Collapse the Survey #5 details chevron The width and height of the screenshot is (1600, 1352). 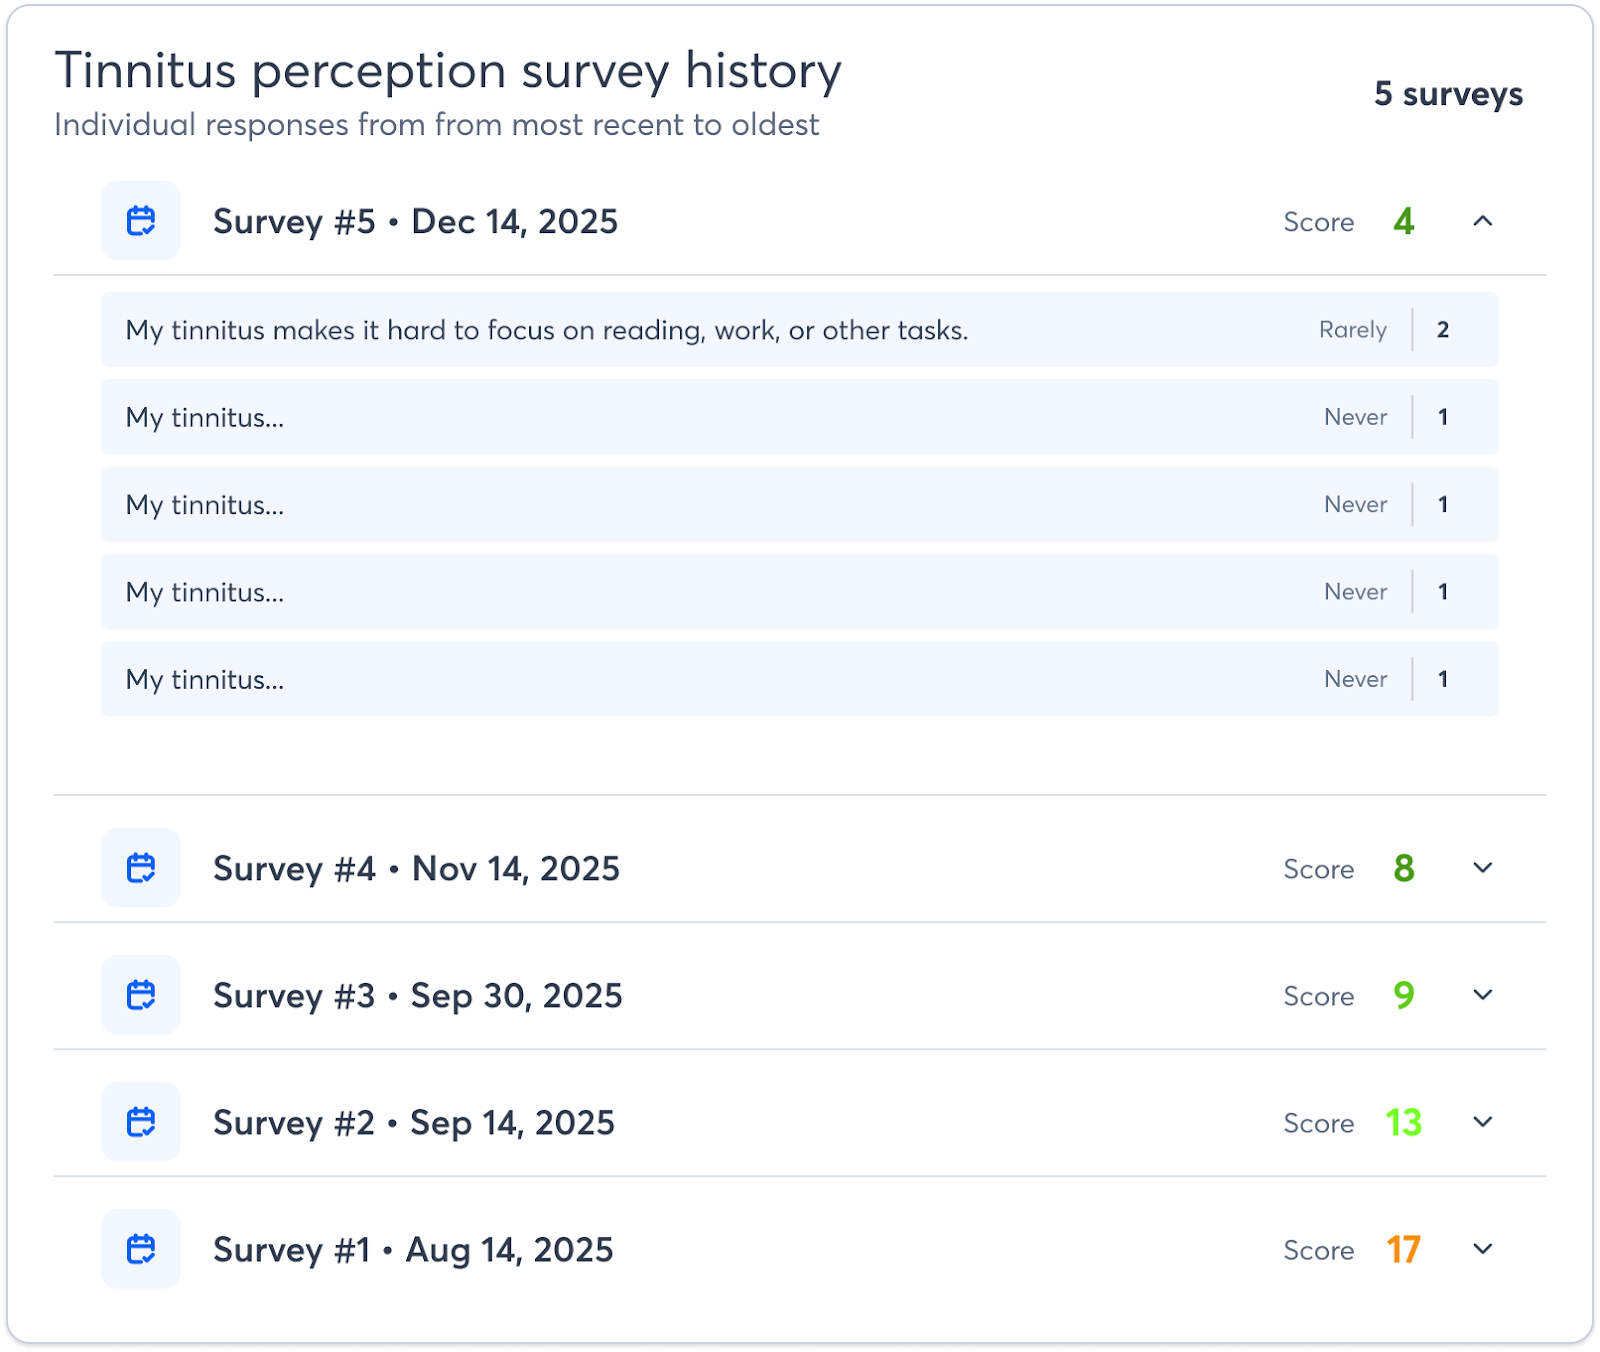(1484, 221)
